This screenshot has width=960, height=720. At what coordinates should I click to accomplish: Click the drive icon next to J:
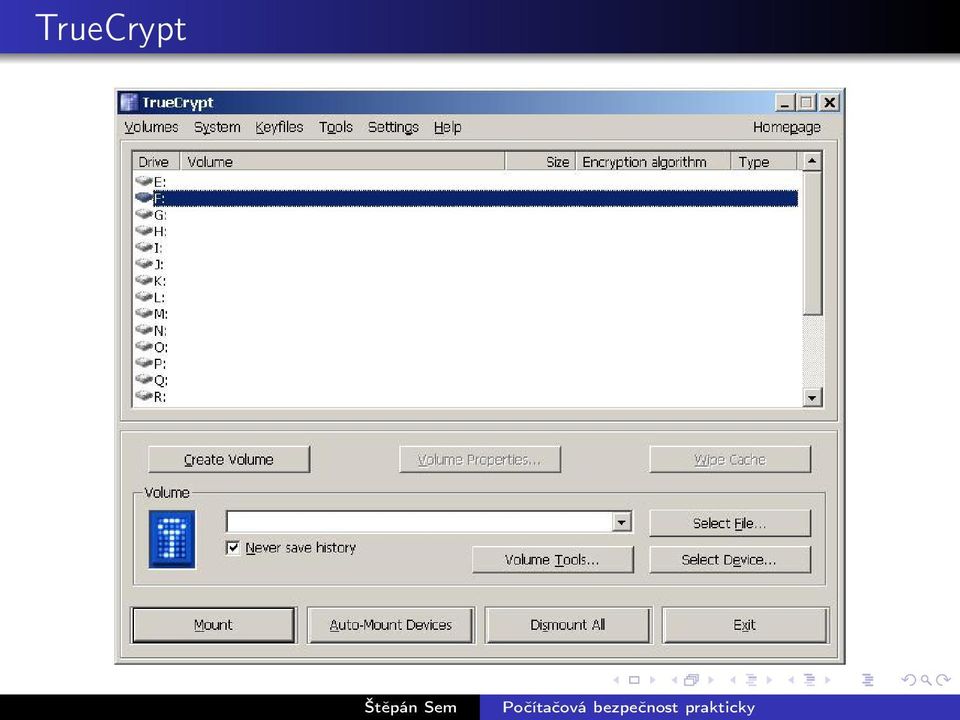(144, 264)
